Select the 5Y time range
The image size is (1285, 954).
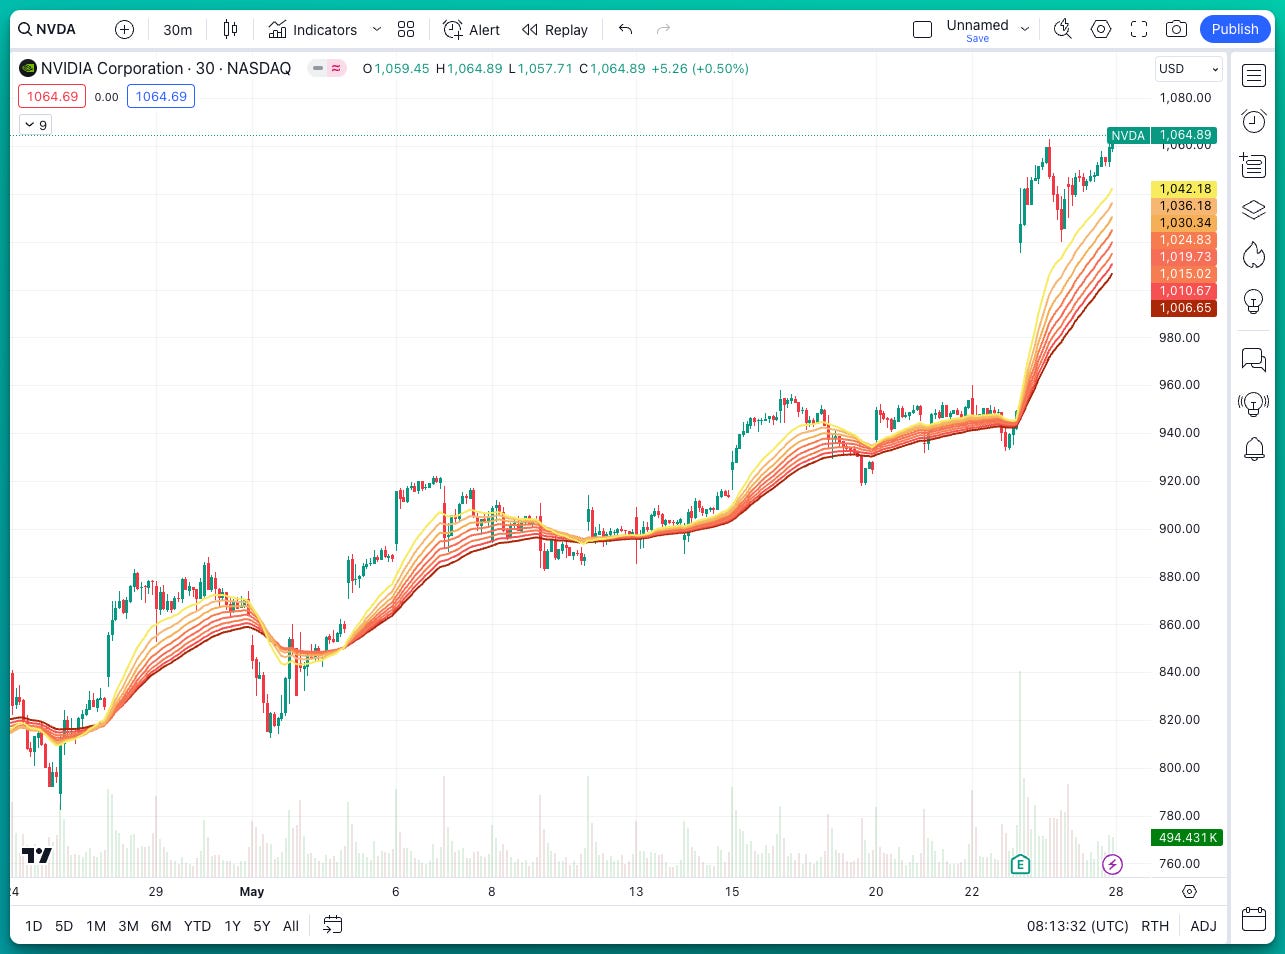[x=261, y=926]
